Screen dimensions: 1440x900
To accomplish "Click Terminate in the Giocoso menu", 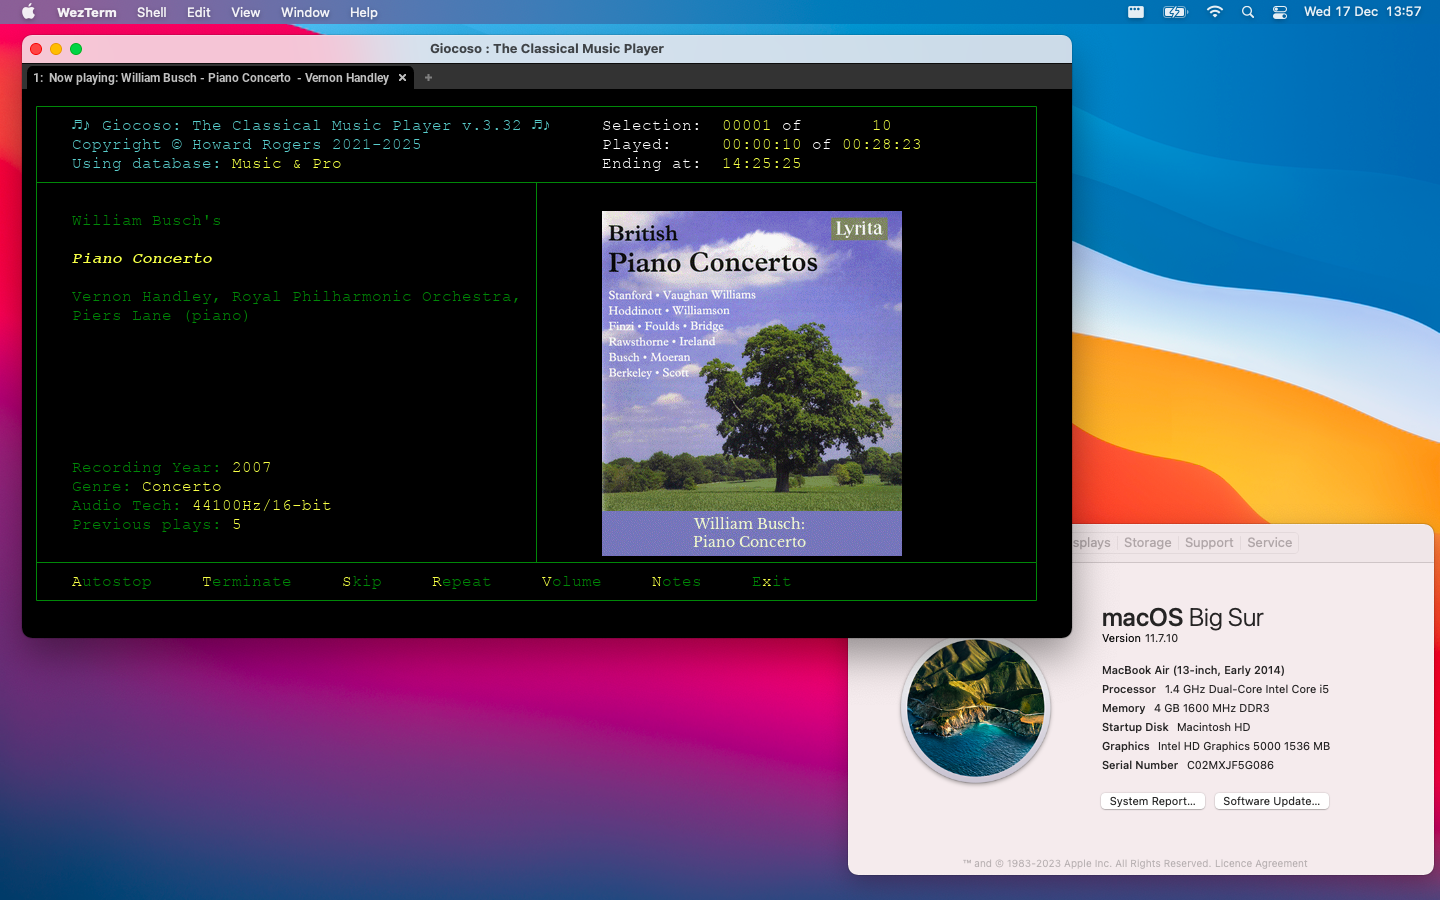I will (x=247, y=581).
